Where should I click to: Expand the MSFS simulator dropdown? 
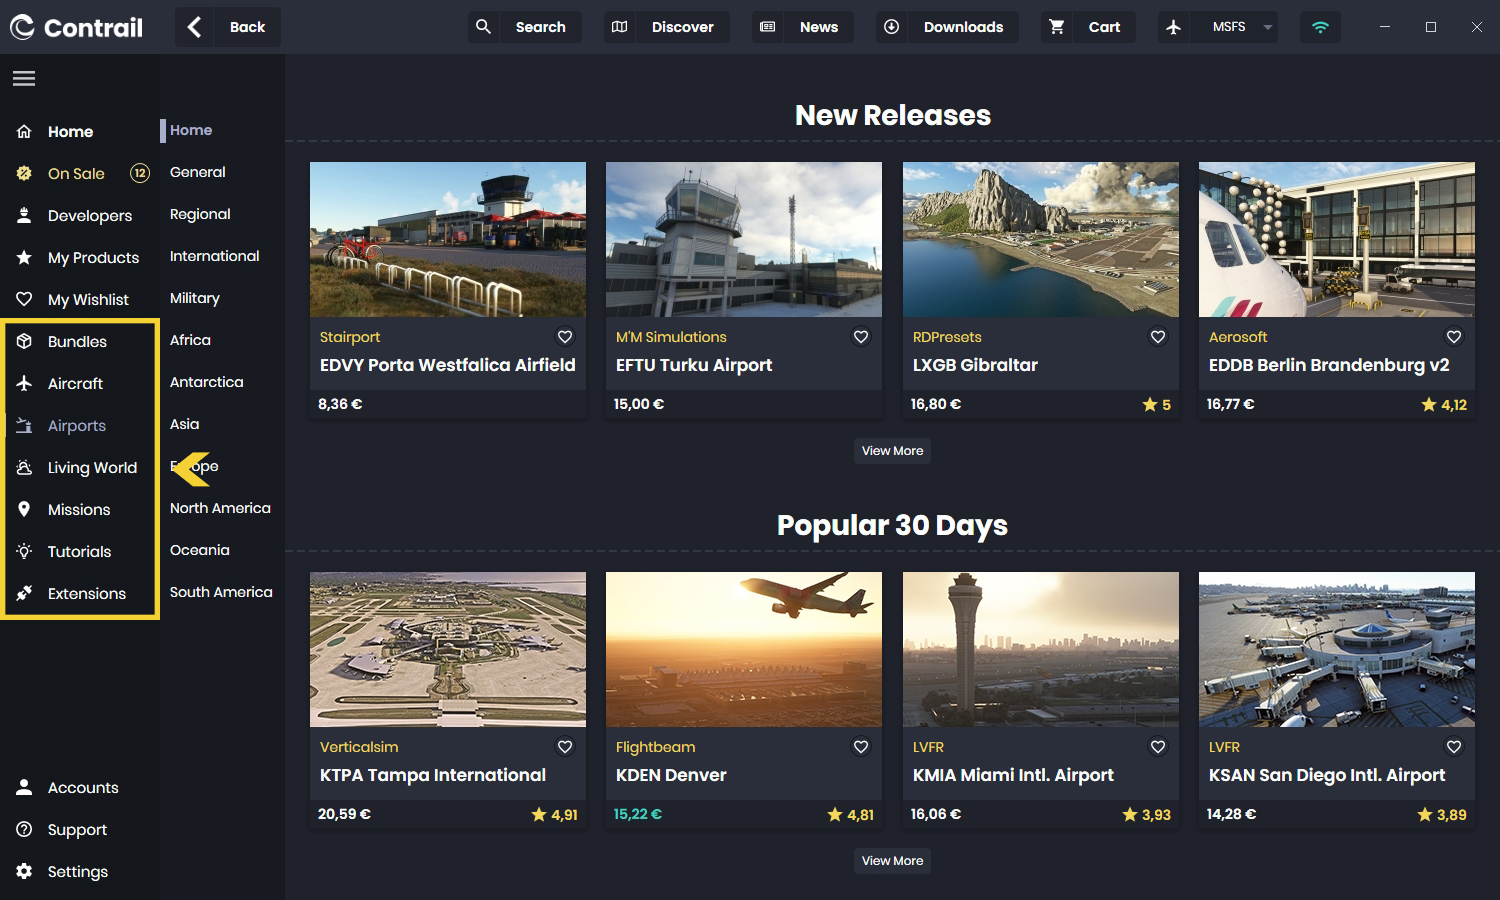[x=1267, y=27]
